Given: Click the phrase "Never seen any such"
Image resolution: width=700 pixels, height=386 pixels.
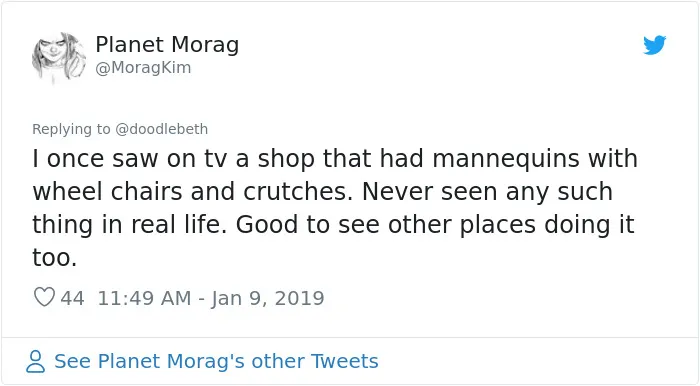Looking at the screenshot, I should pos(488,192).
